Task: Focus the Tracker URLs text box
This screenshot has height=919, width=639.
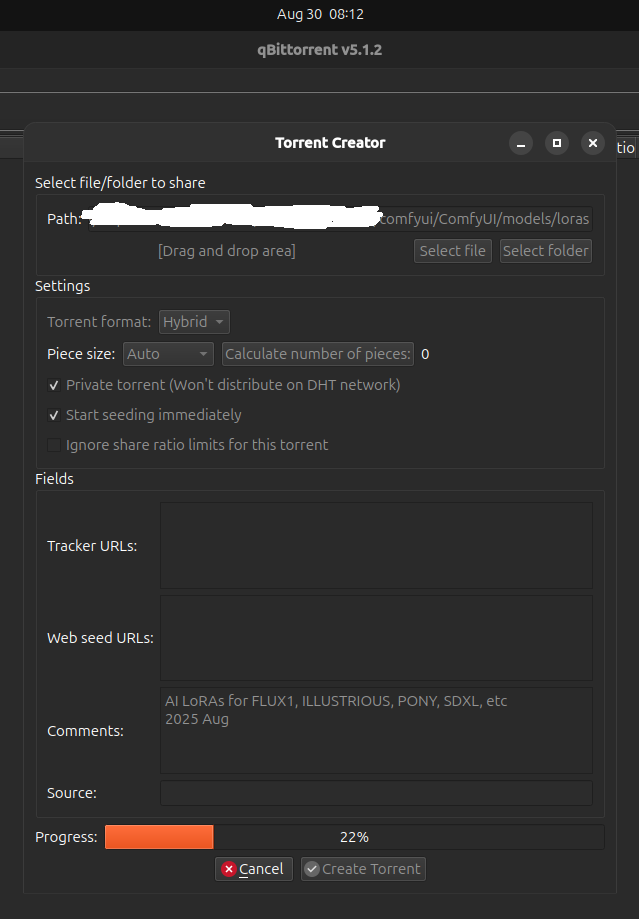Action: [x=376, y=545]
